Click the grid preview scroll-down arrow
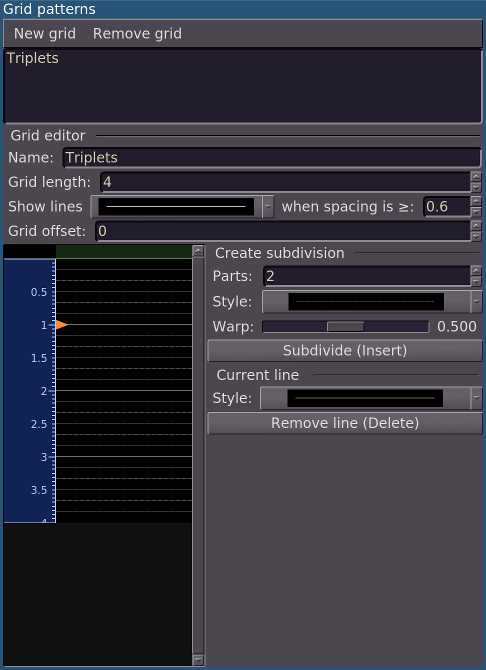Screen dimensions: 486x670 198,660
